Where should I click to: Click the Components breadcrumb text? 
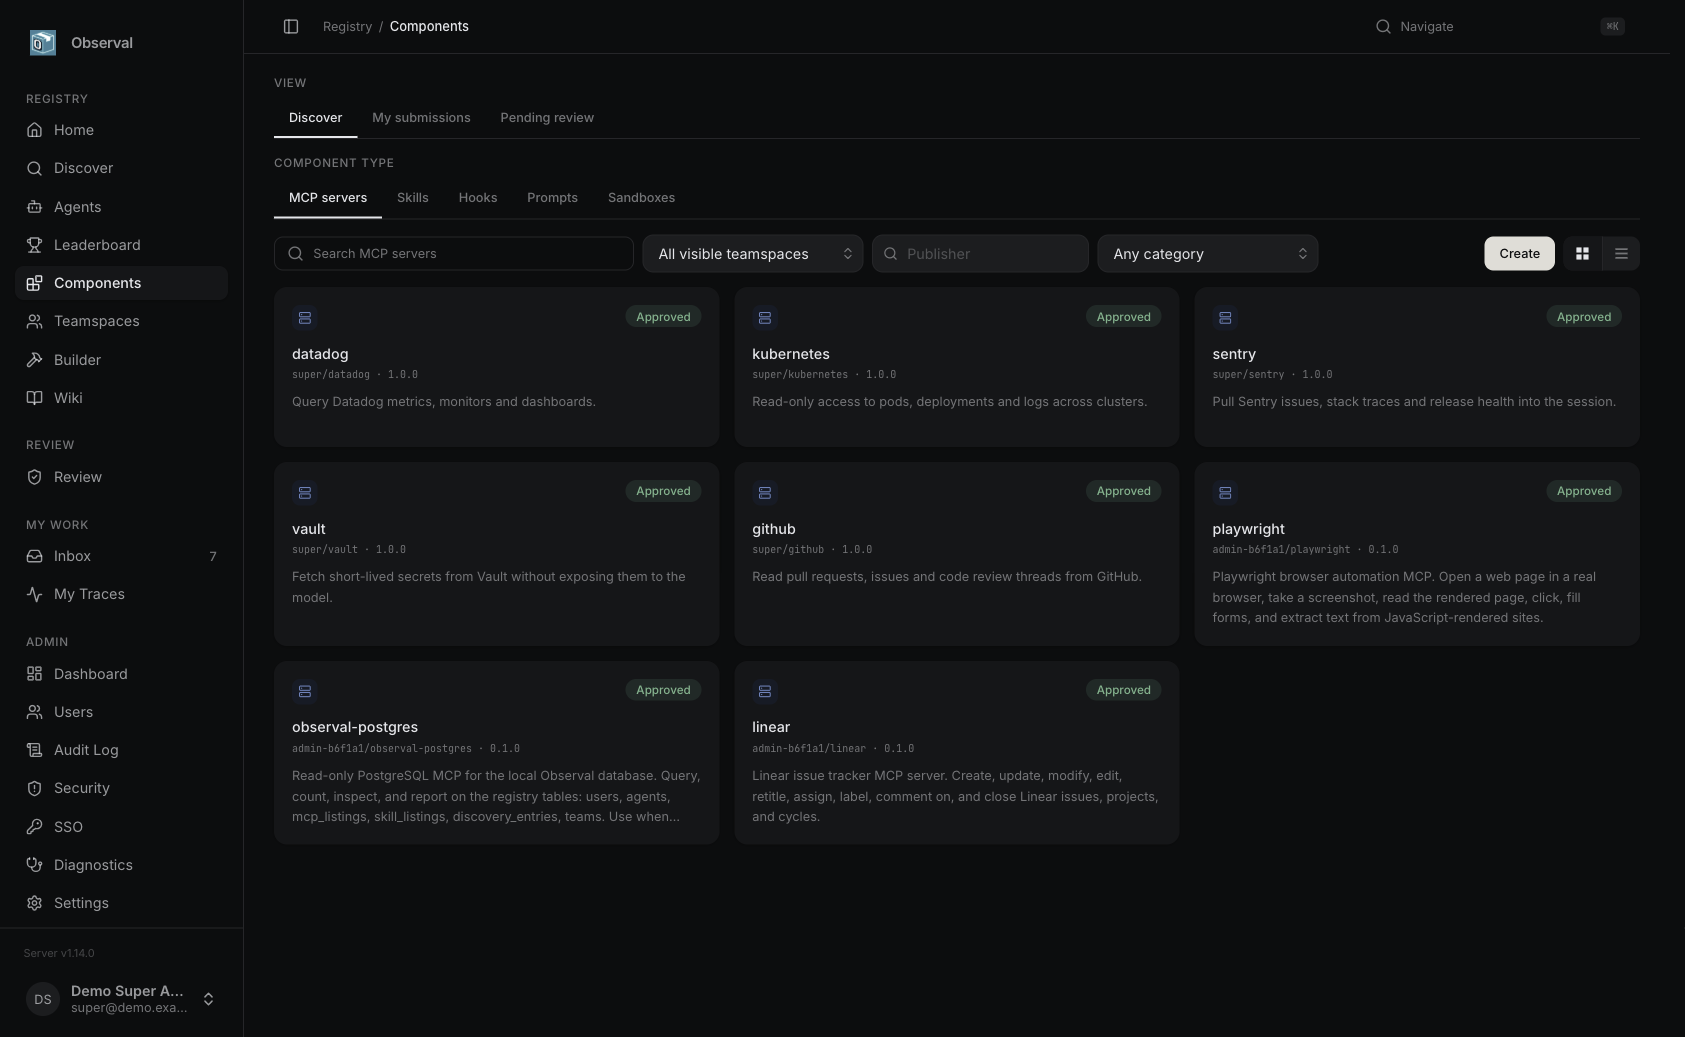click(x=429, y=27)
